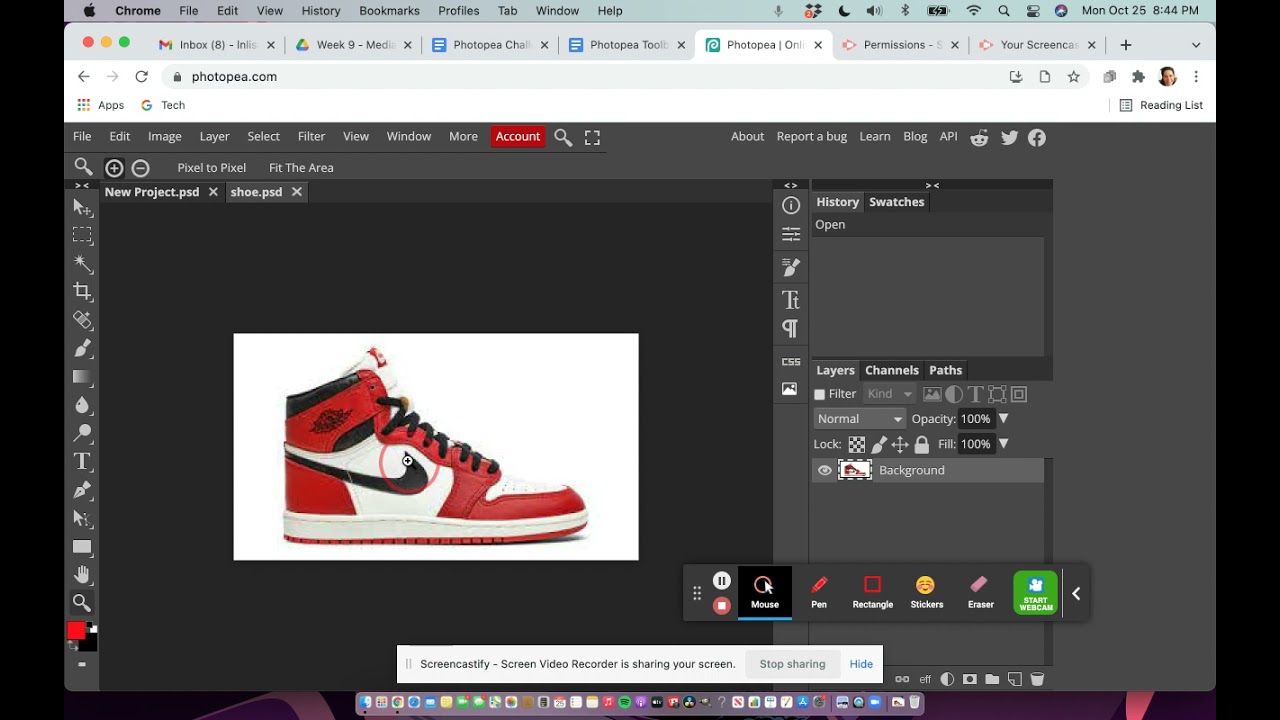This screenshot has width=1280, height=720.
Task: Open the Filter menu
Action: pos(311,137)
